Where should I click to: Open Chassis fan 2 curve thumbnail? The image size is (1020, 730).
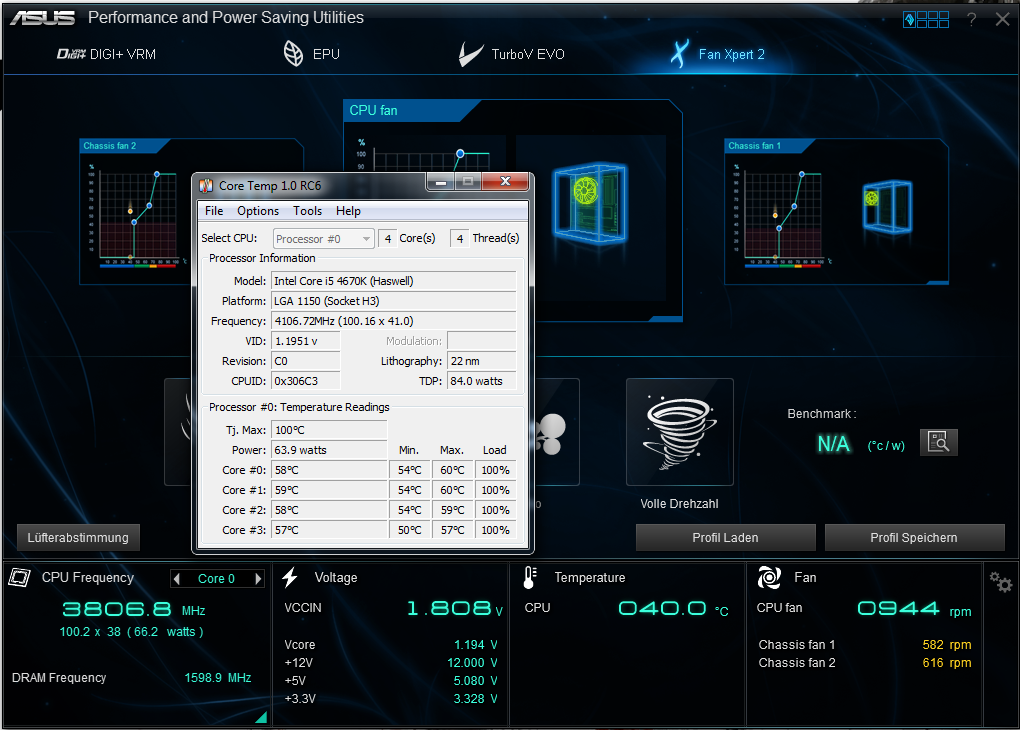[x=135, y=215]
